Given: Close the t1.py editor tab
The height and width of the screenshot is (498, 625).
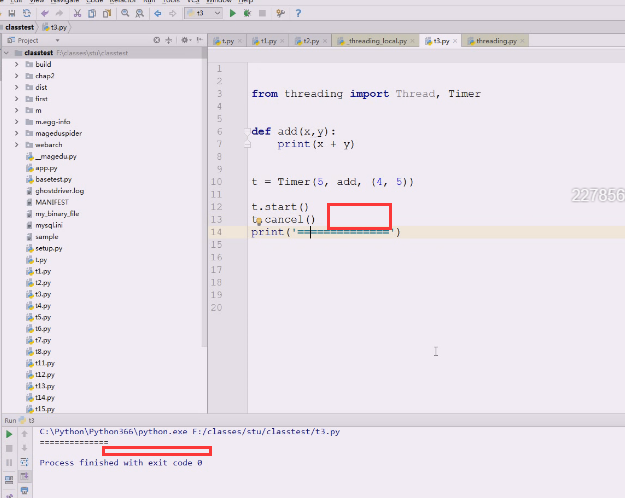Looking at the screenshot, I should [x=282, y=41].
